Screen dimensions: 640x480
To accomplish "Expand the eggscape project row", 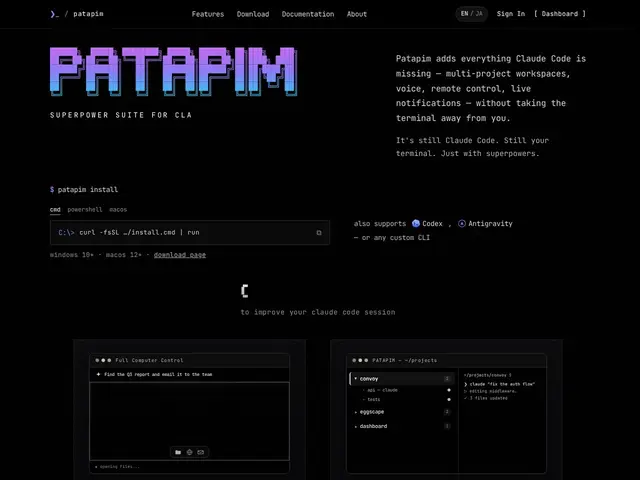I will pyautogui.click(x=402, y=412).
